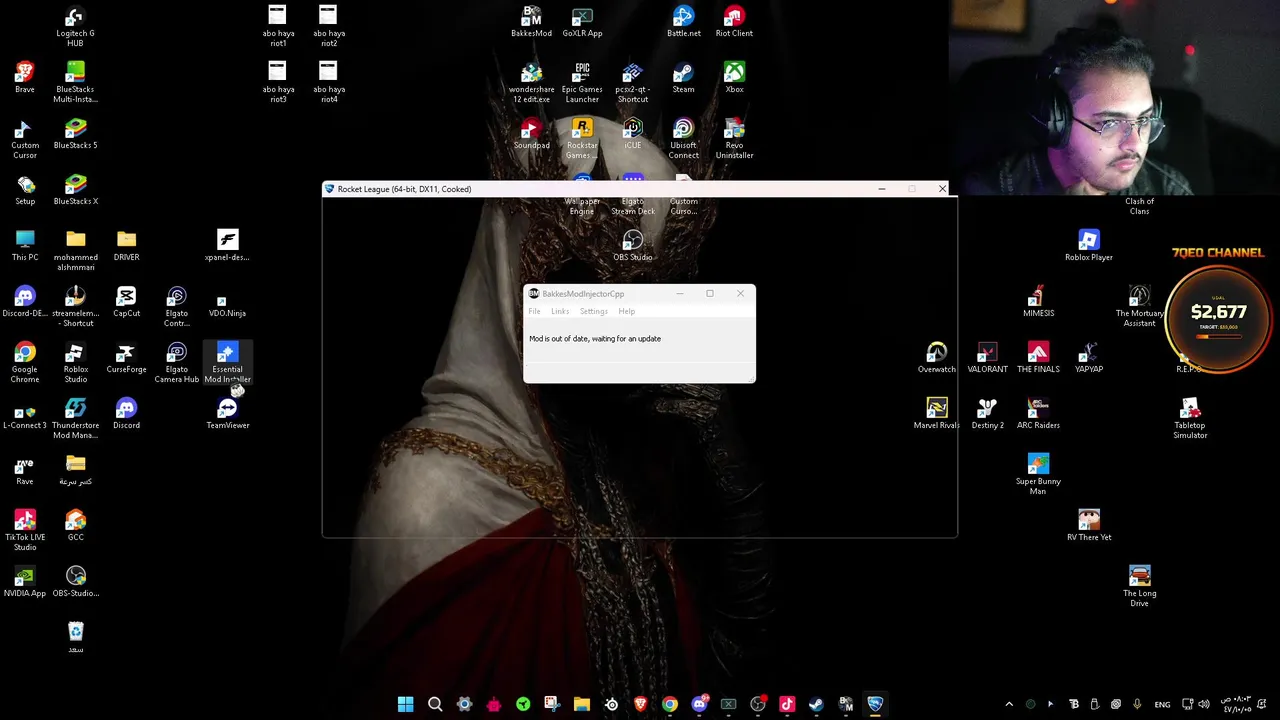Open THE FINALS desktop shortcut
Screen dimensions: 1280x720
1038,358
